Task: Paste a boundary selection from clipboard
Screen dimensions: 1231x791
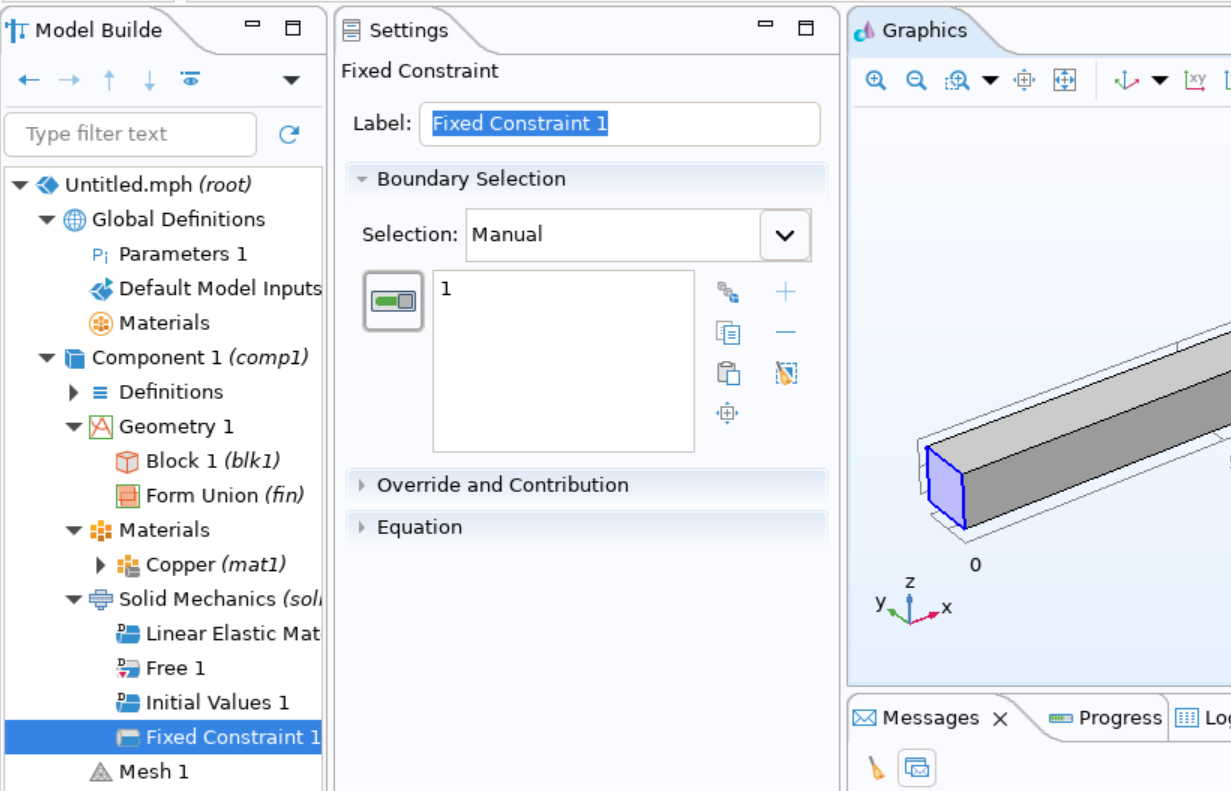Action: point(728,372)
